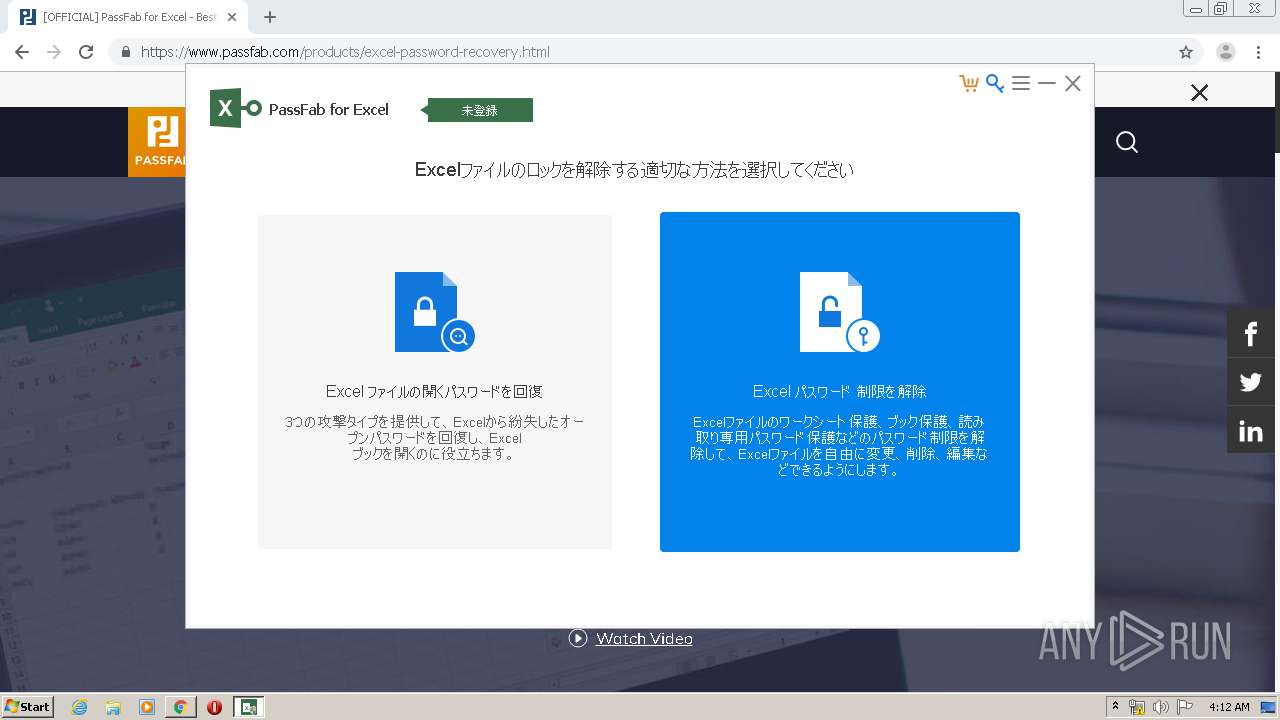
Task: Go forward in the browser
Action: 54,52
